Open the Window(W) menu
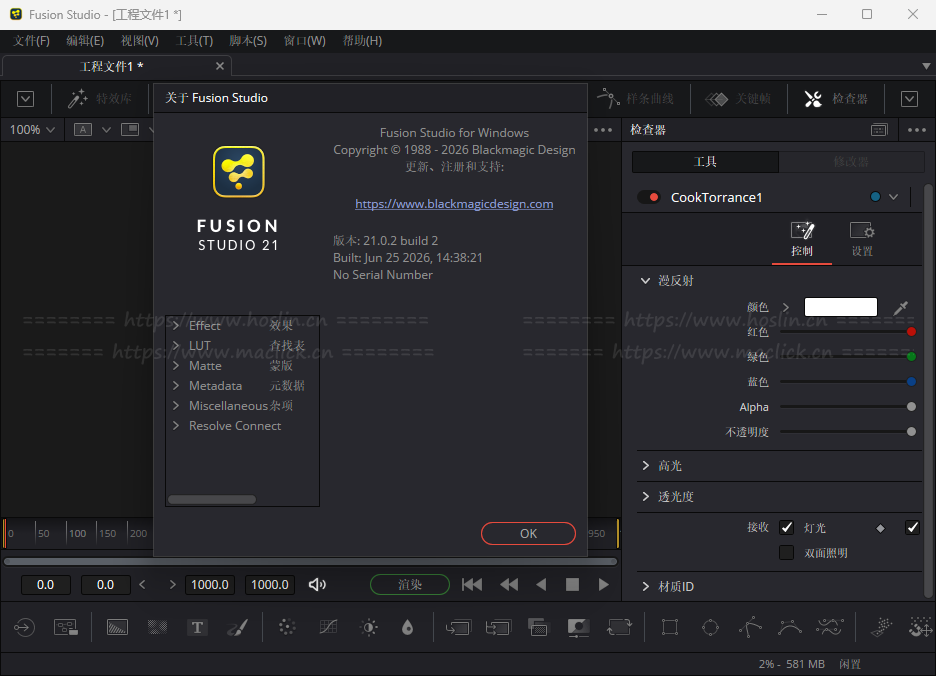 [x=304, y=41]
